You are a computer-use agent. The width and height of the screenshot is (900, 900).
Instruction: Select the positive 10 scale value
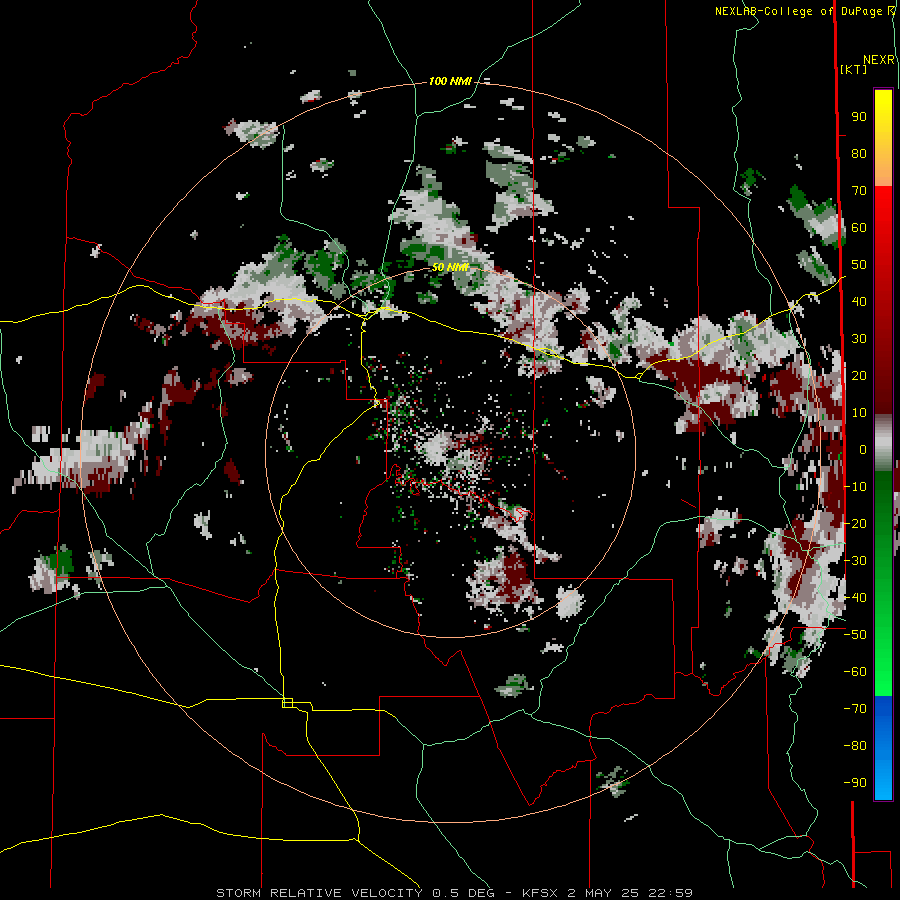pyautogui.click(x=859, y=413)
